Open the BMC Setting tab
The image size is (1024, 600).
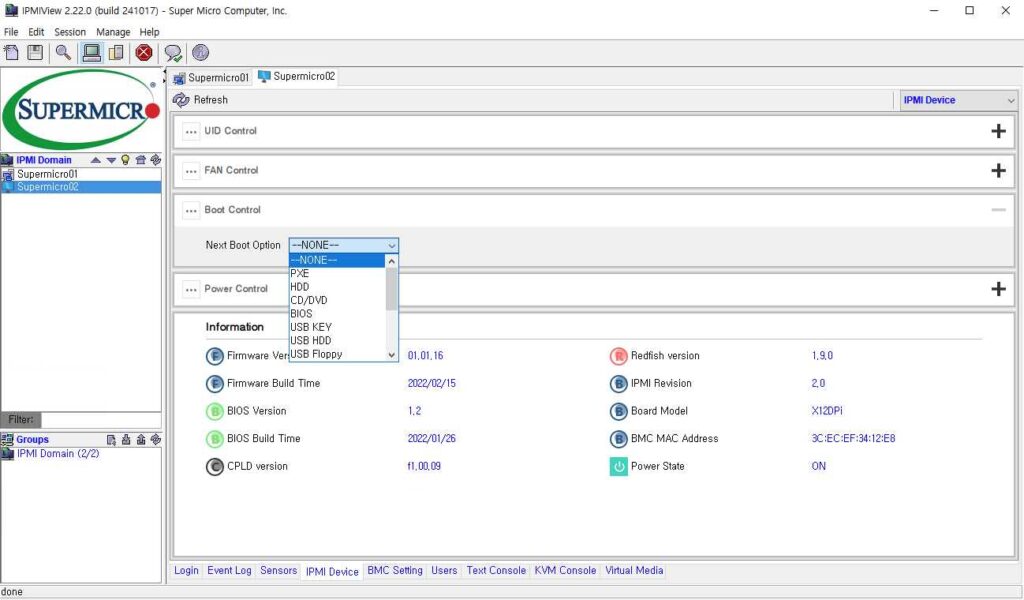395,571
